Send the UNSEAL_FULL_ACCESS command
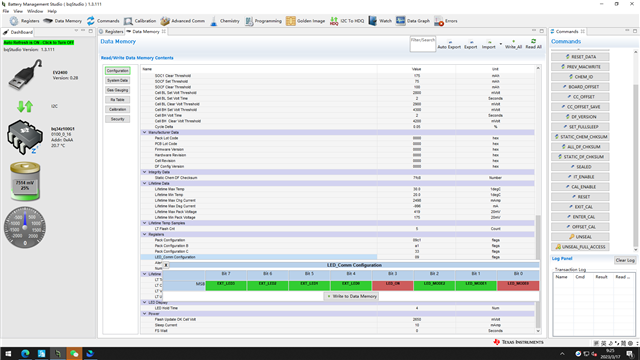The width and height of the screenshot is (640, 360). coord(580,247)
